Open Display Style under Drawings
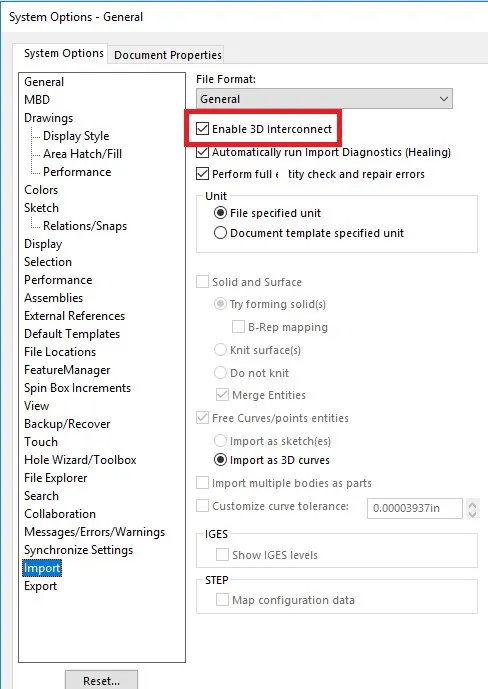Screen dimensions: 488x689 tap(76, 136)
